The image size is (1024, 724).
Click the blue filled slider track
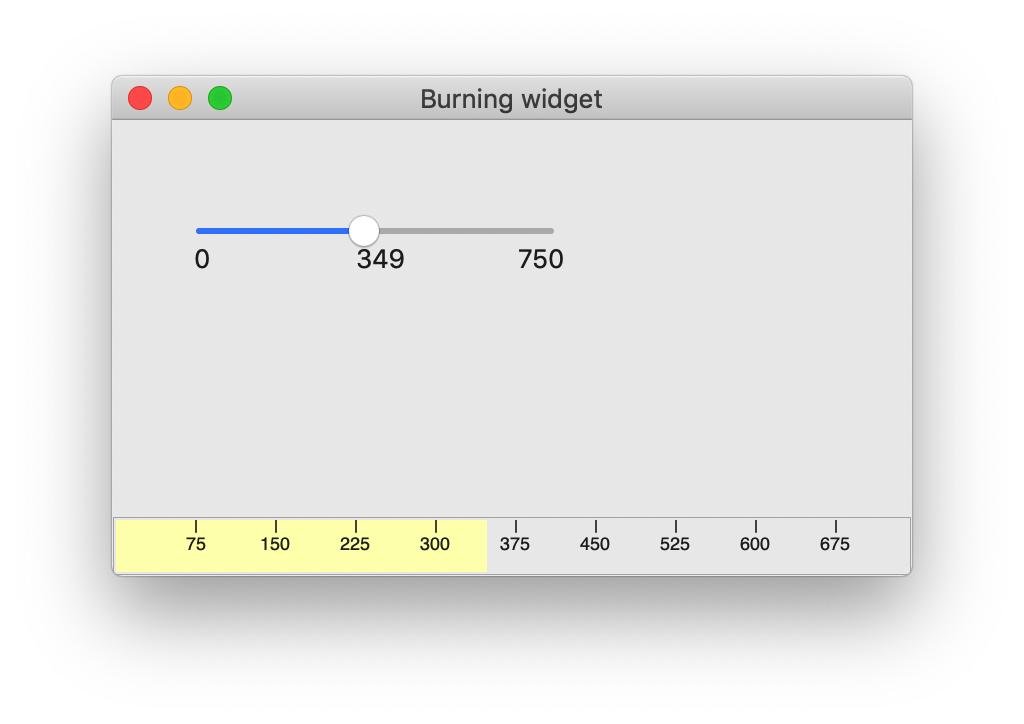[x=273, y=231]
